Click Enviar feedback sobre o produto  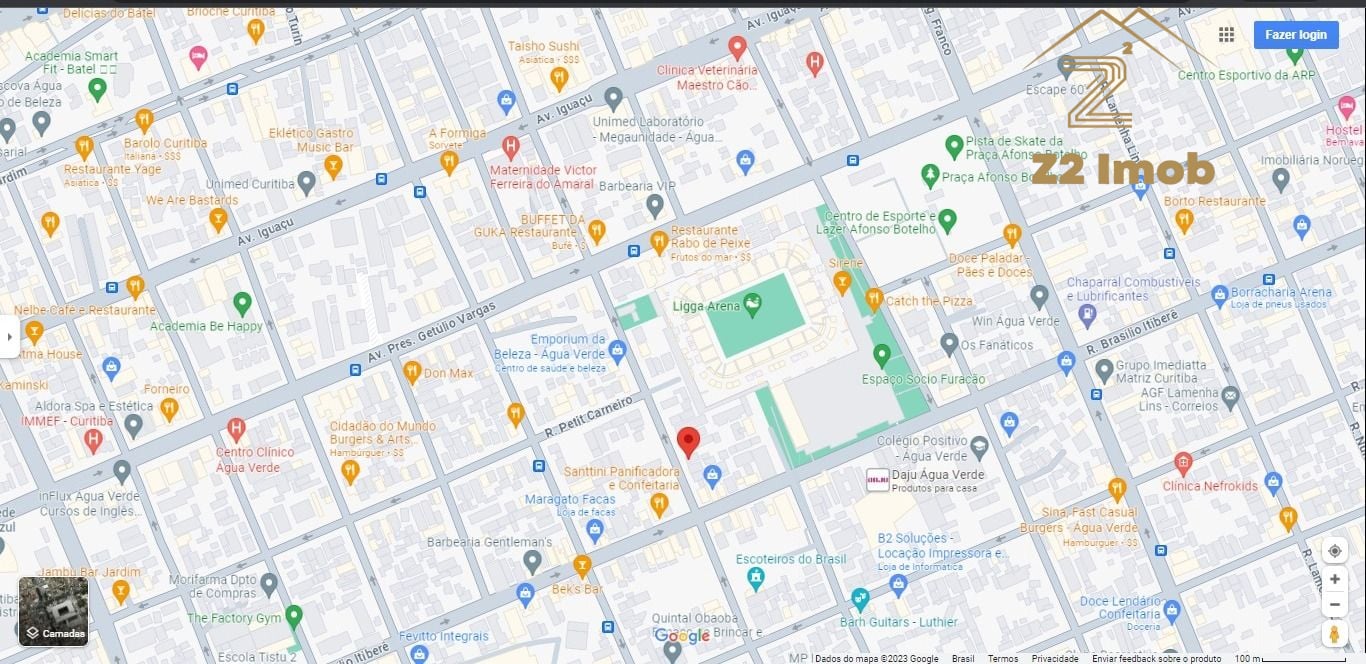(x=1157, y=658)
